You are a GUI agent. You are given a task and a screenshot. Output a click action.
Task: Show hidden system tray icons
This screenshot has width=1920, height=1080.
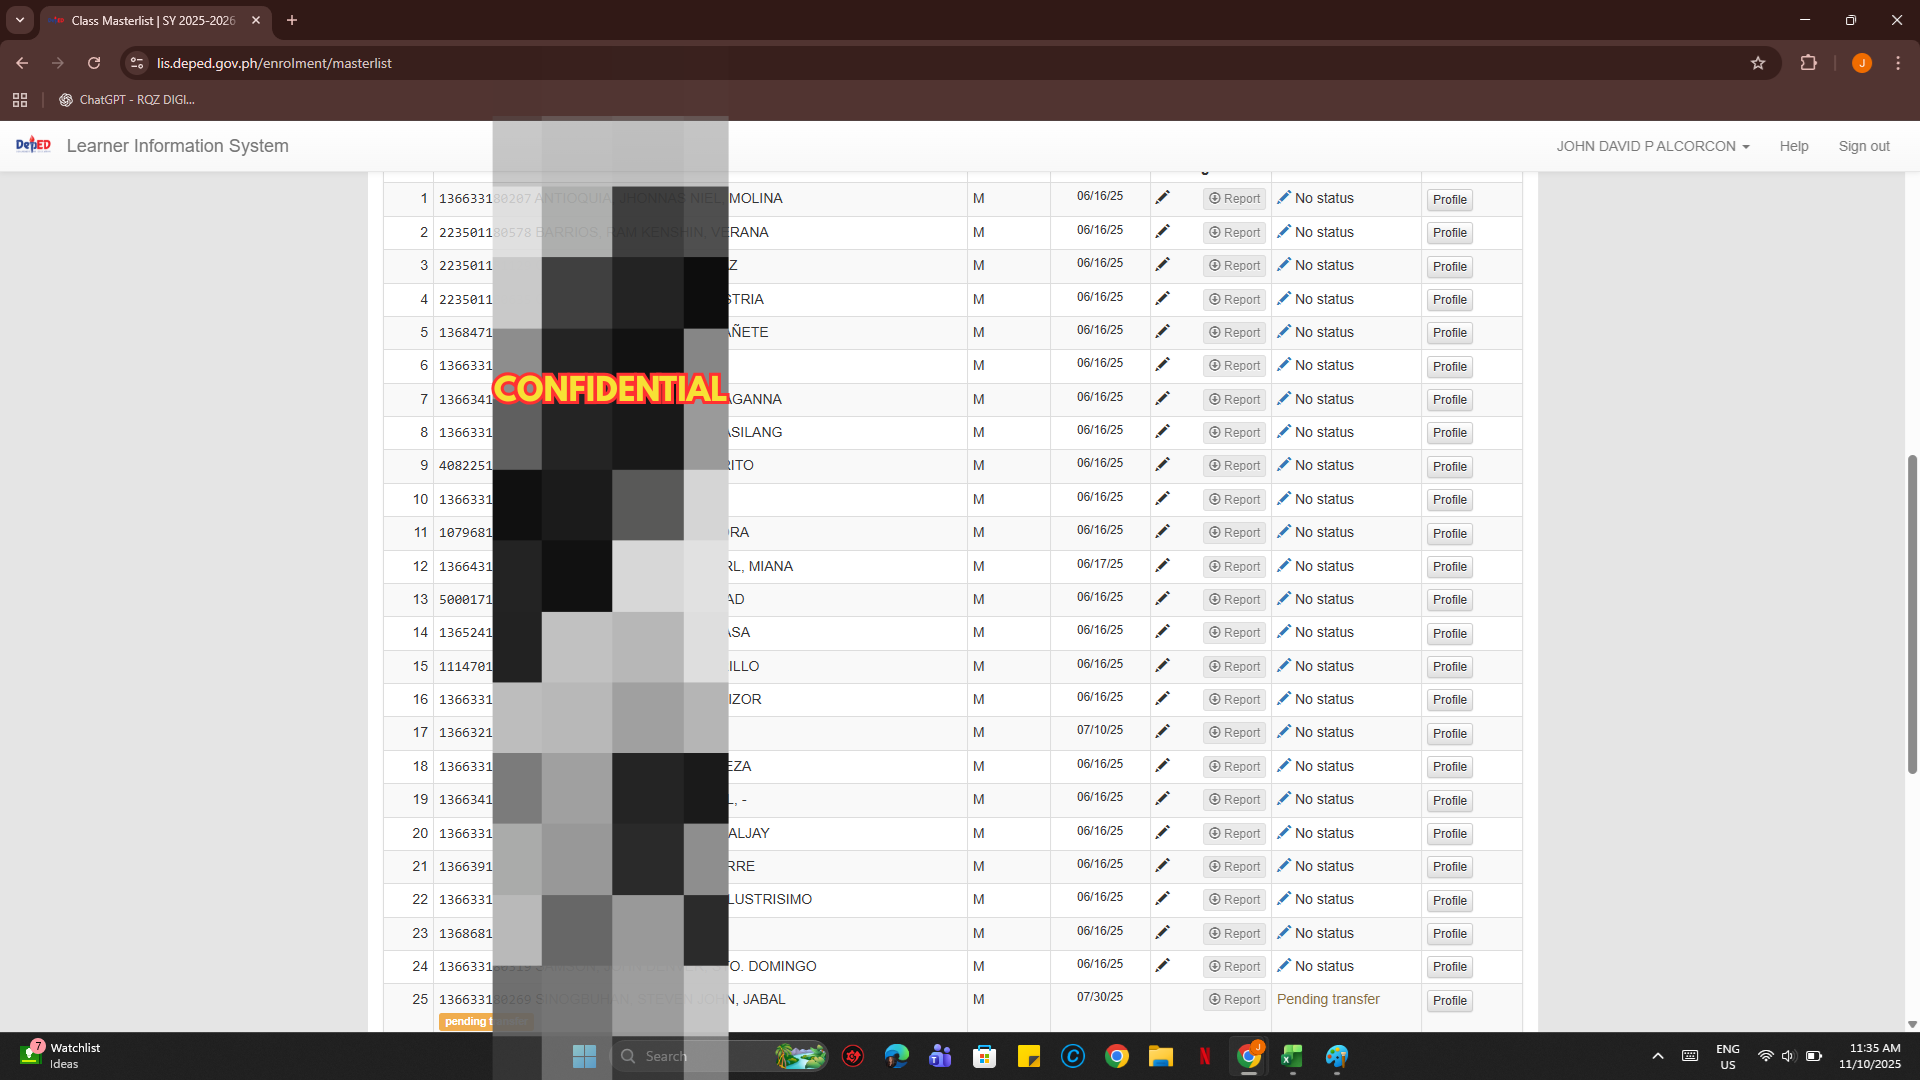click(1658, 1056)
